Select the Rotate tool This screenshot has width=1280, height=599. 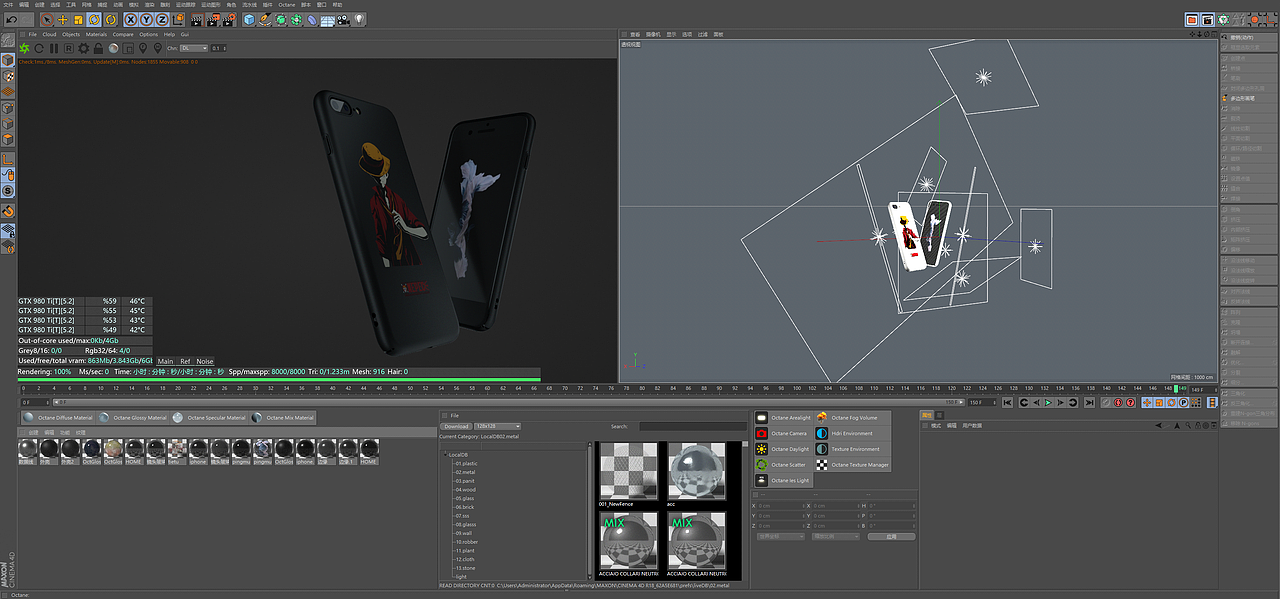(x=94, y=20)
